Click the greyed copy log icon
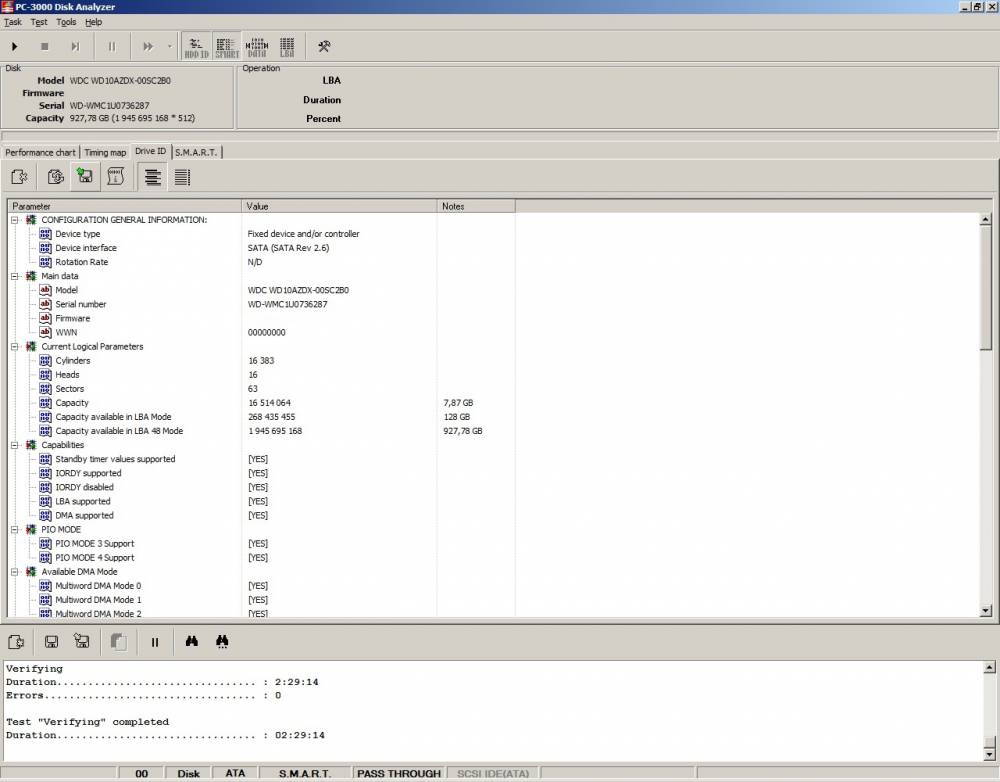 118,642
